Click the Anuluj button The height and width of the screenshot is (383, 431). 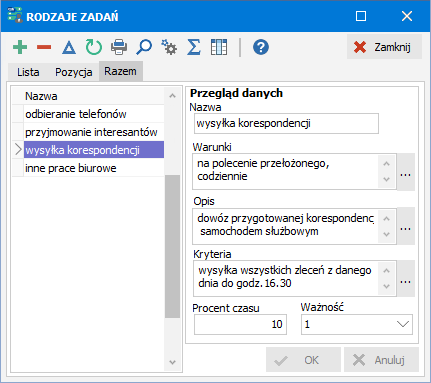click(x=381, y=360)
